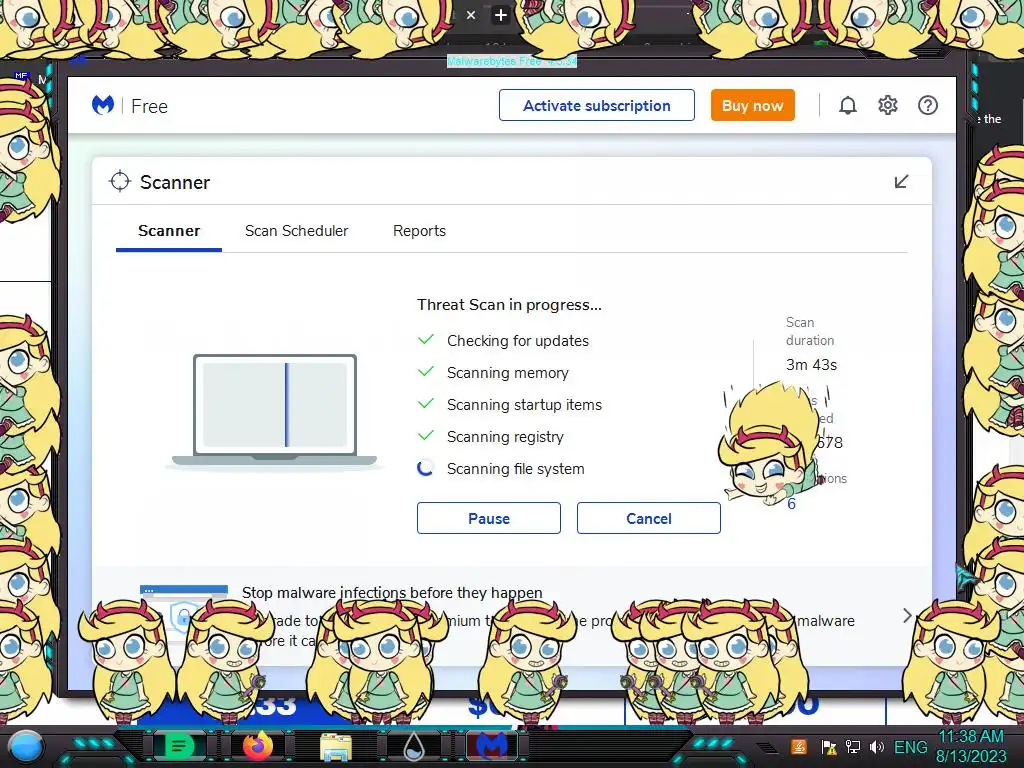Open the Action Center flag tray icon
The width and height of the screenshot is (1024, 768).
829,747
